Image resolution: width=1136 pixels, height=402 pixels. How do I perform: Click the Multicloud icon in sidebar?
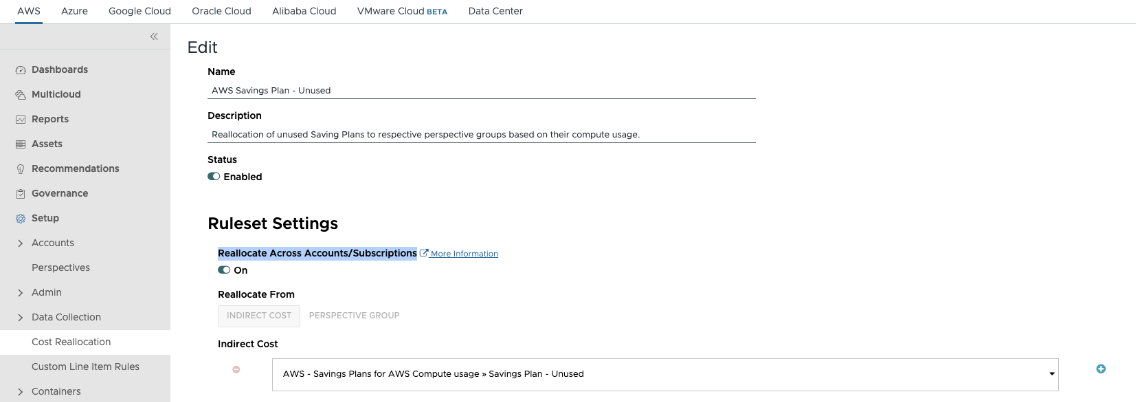[x=20, y=95]
